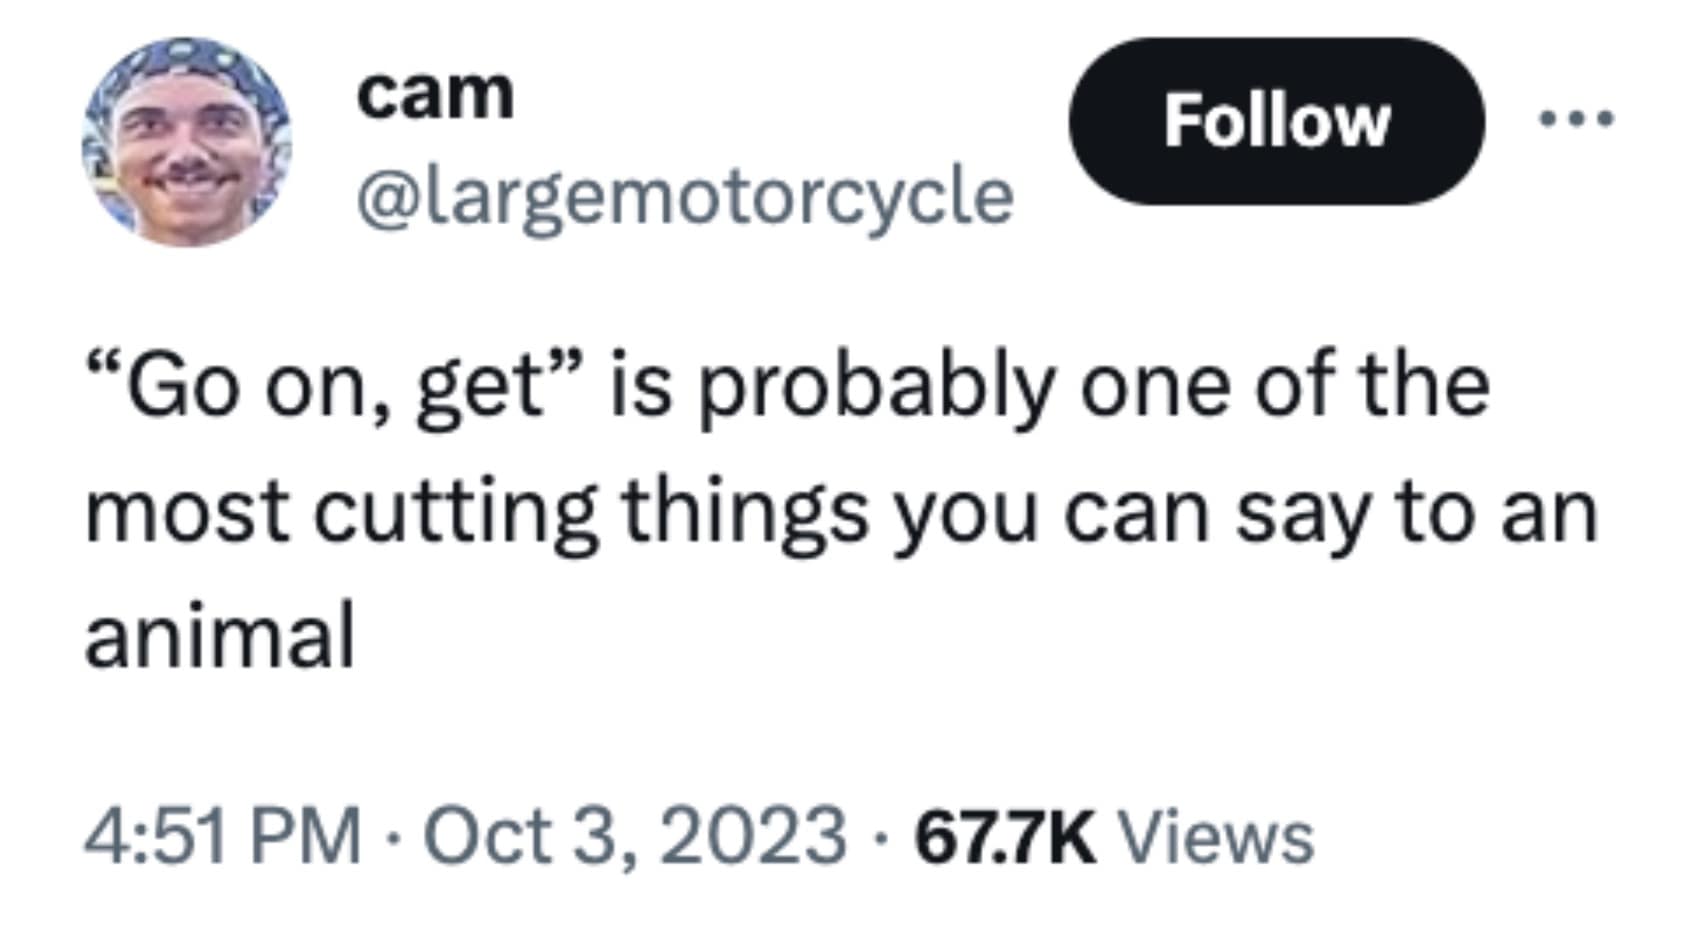Click the word "animal" in the tweet

pos(220,636)
